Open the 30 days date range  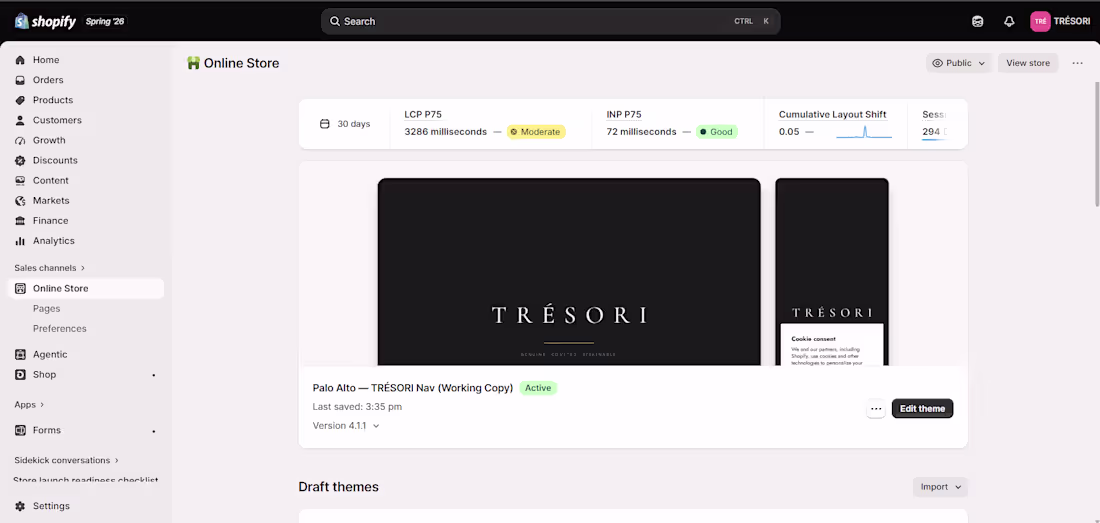coord(344,124)
